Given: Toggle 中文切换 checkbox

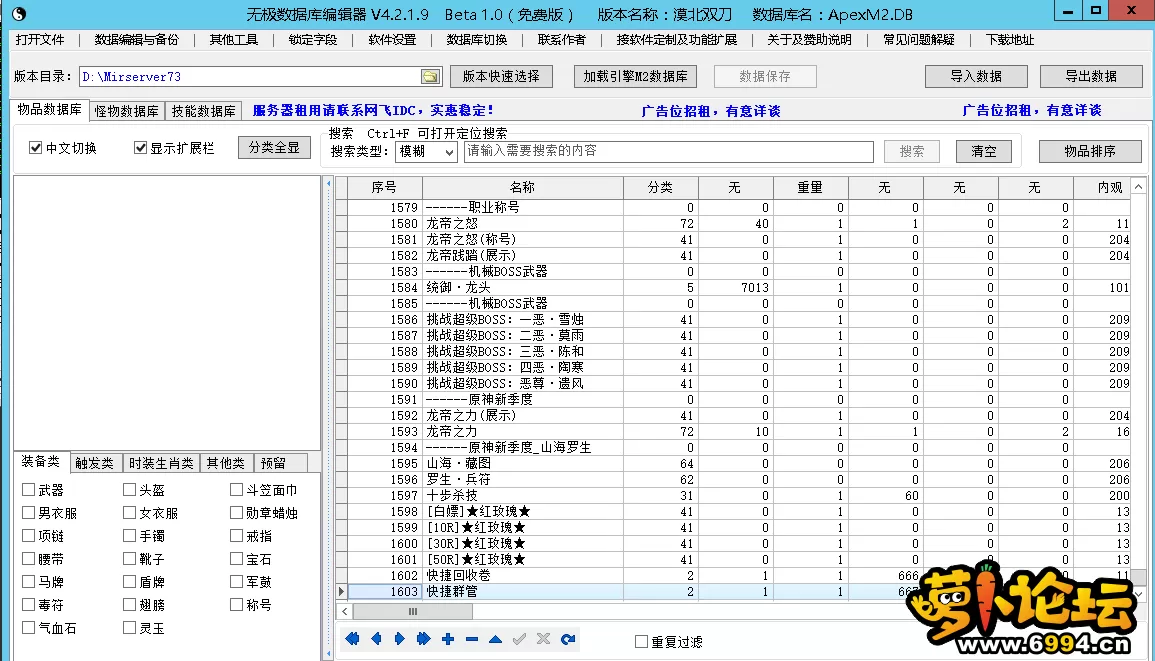Looking at the screenshot, I should 35,148.
